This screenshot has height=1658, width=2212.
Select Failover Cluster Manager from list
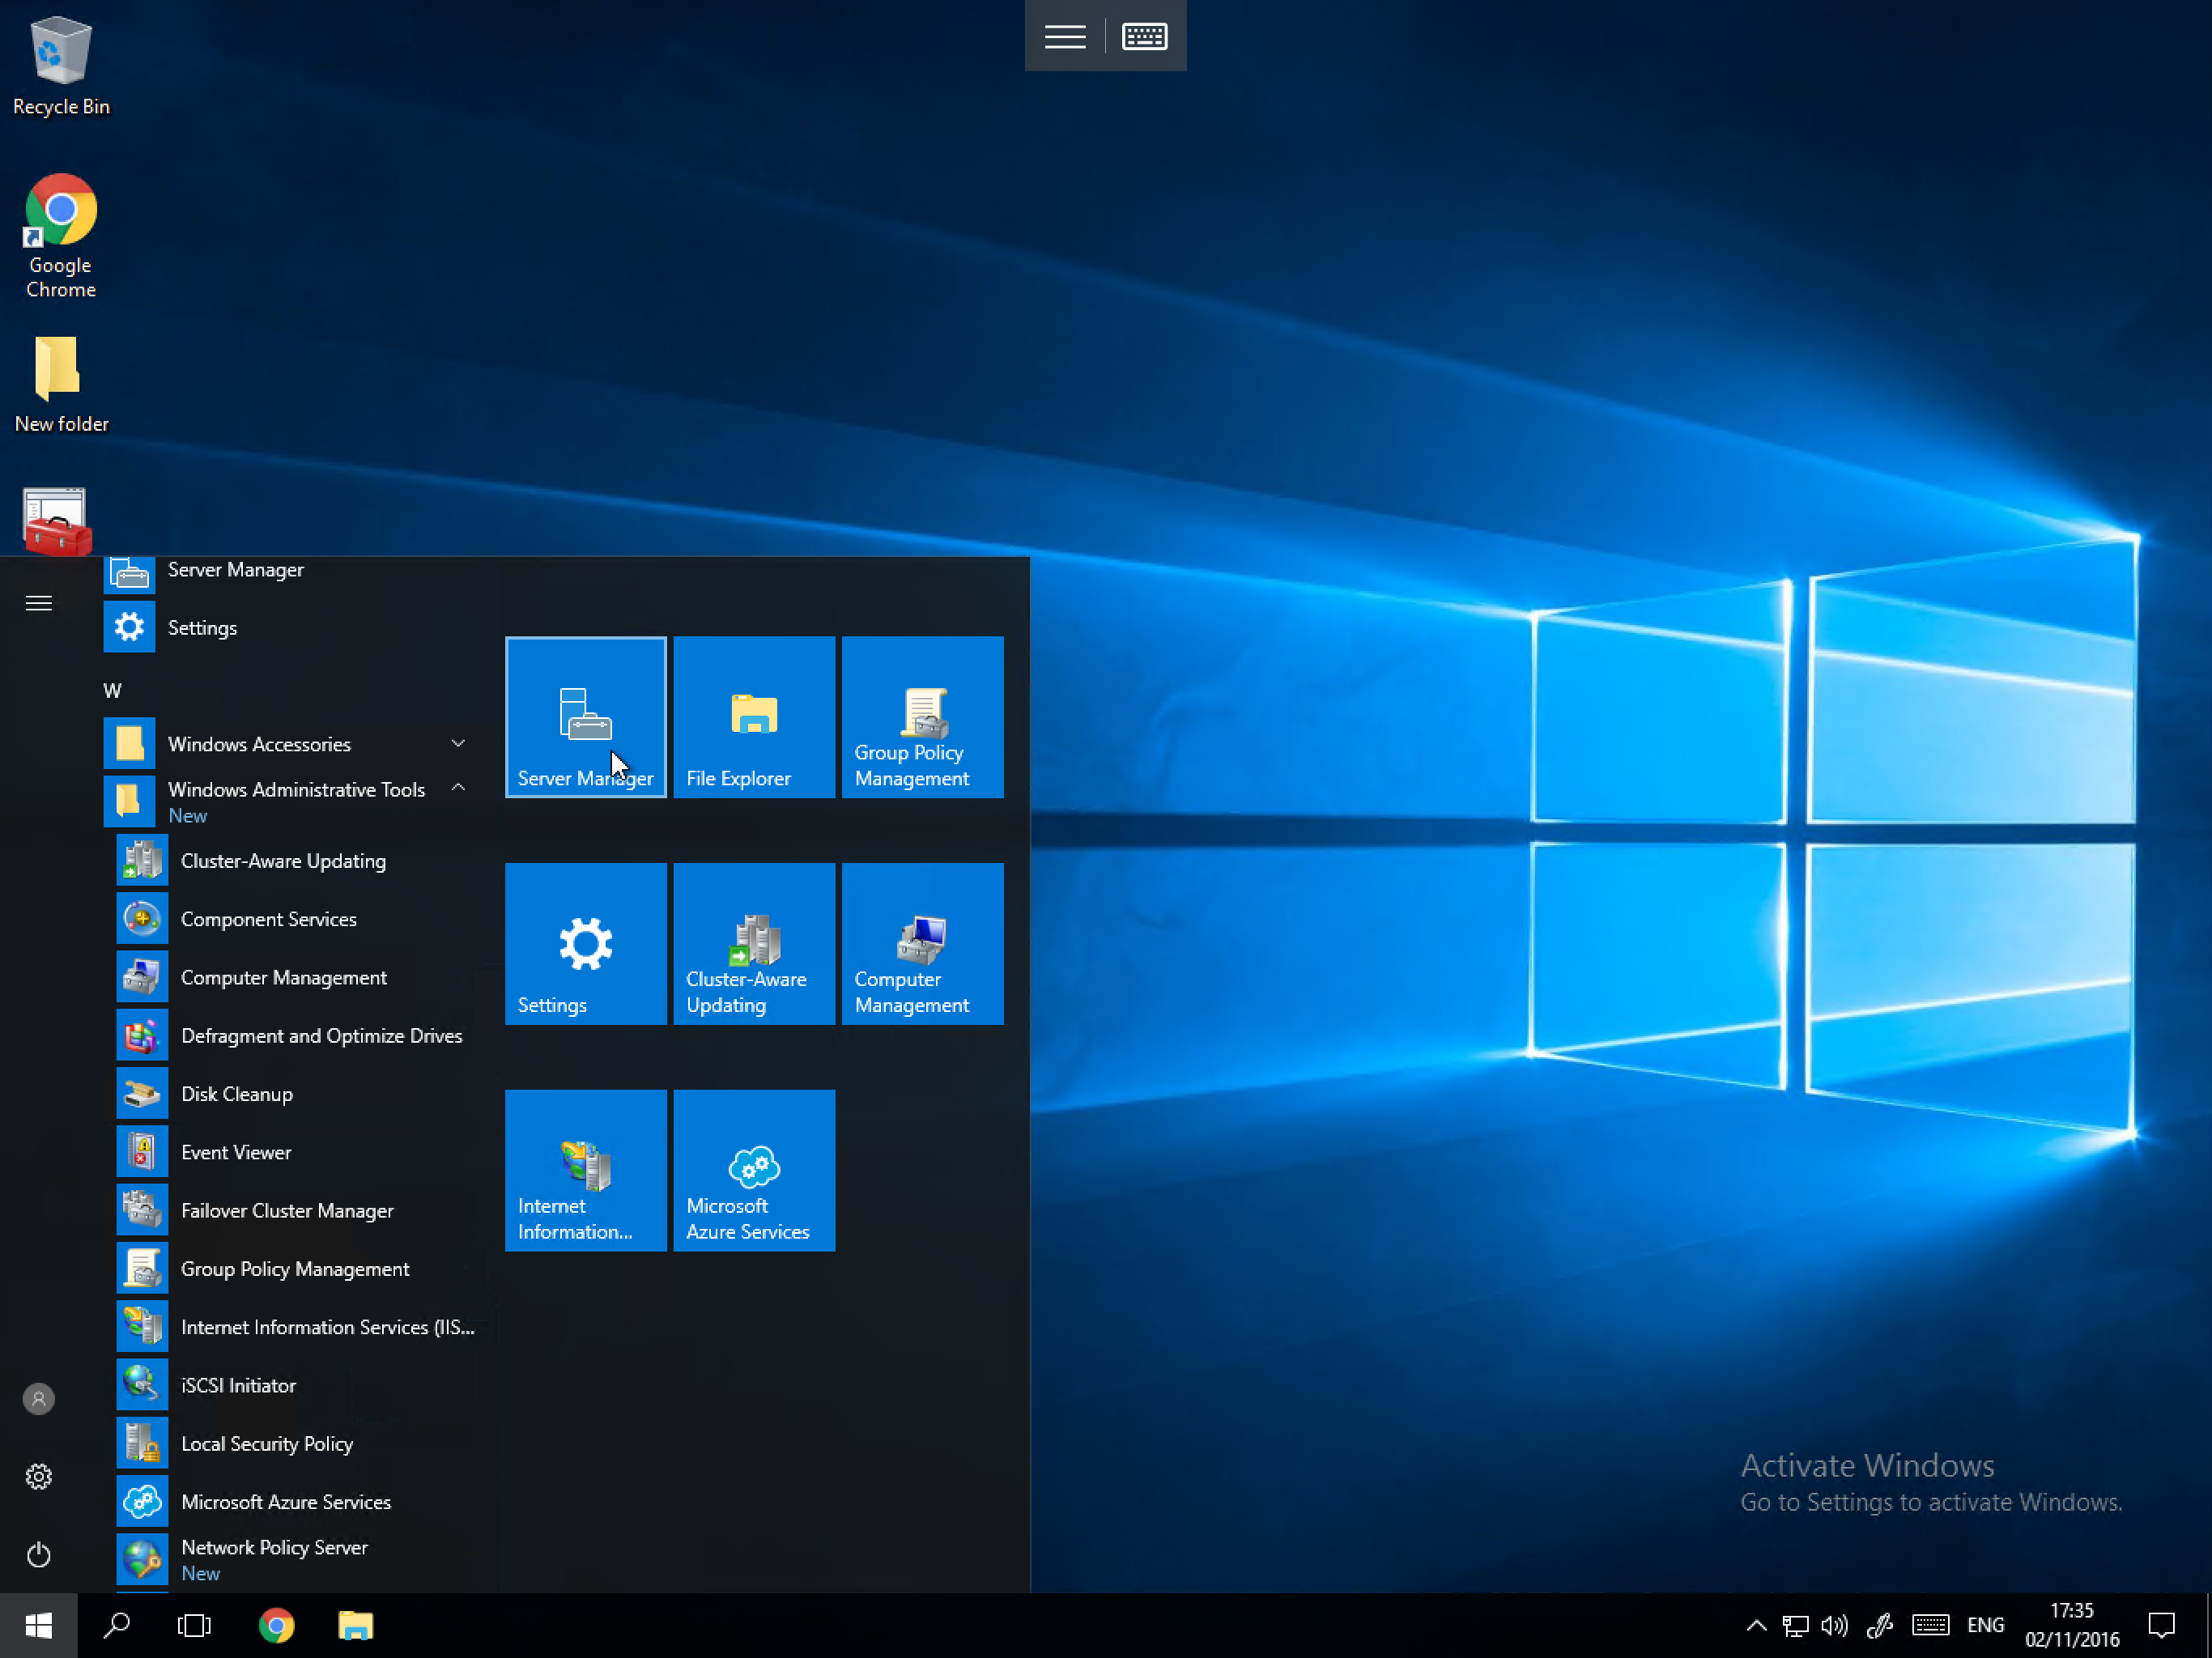pos(287,1210)
